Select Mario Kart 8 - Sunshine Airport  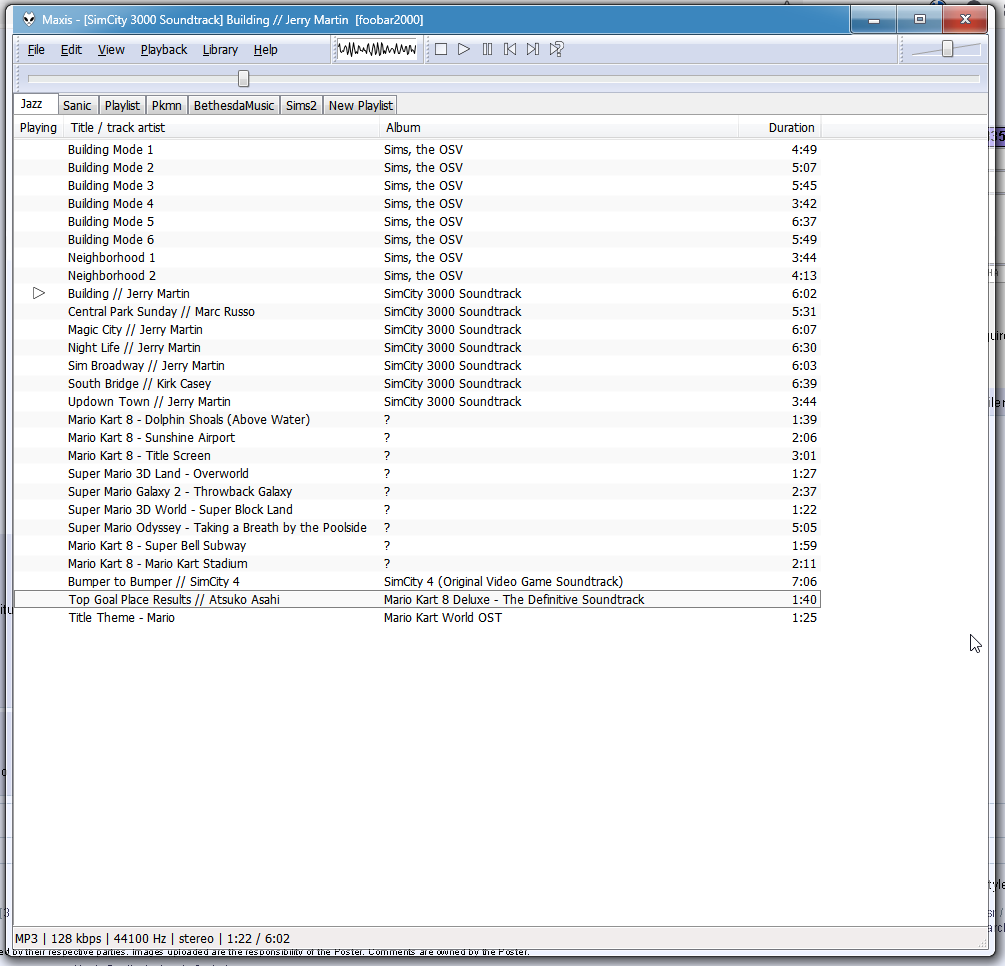417,437
